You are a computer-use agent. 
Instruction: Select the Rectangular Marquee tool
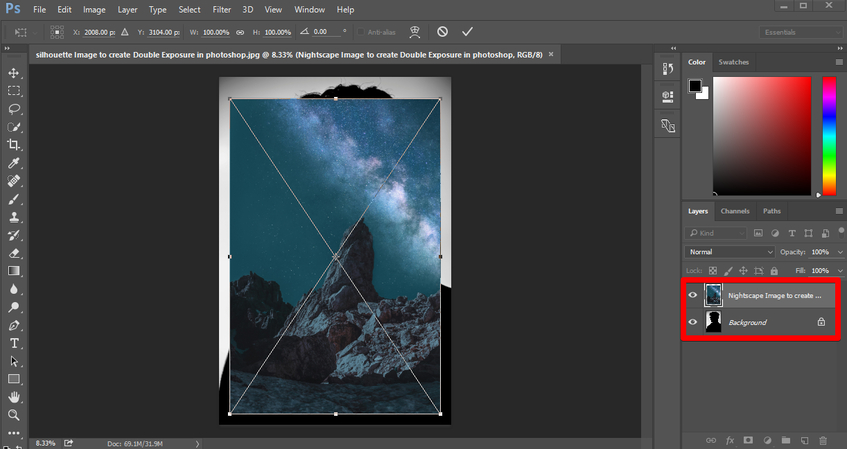pyautogui.click(x=14, y=91)
